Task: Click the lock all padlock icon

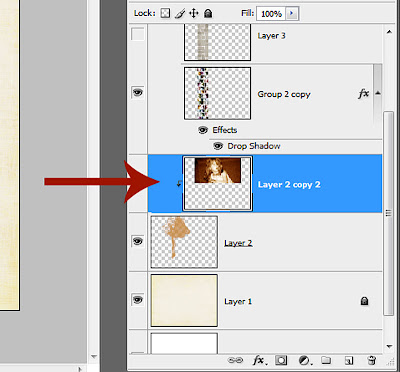Action: coord(208,13)
